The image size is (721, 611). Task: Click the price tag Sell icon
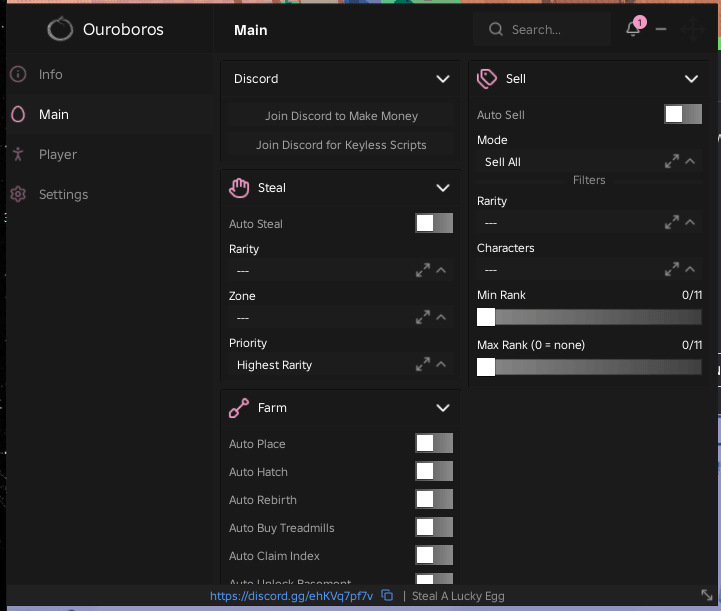tap(487, 79)
